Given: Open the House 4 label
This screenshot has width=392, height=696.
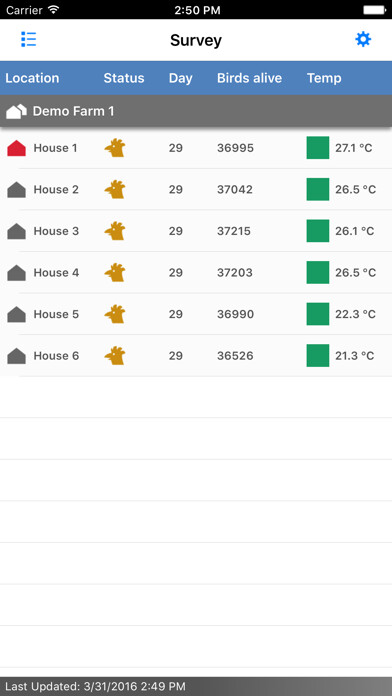Looking at the screenshot, I should tap(56, 273).
